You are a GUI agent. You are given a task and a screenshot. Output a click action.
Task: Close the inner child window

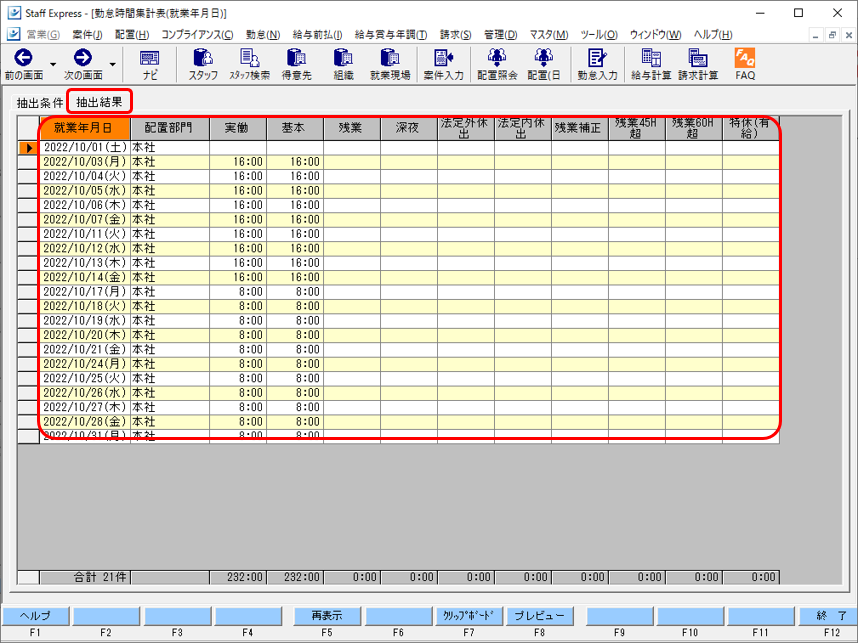(x=849, y=34)
